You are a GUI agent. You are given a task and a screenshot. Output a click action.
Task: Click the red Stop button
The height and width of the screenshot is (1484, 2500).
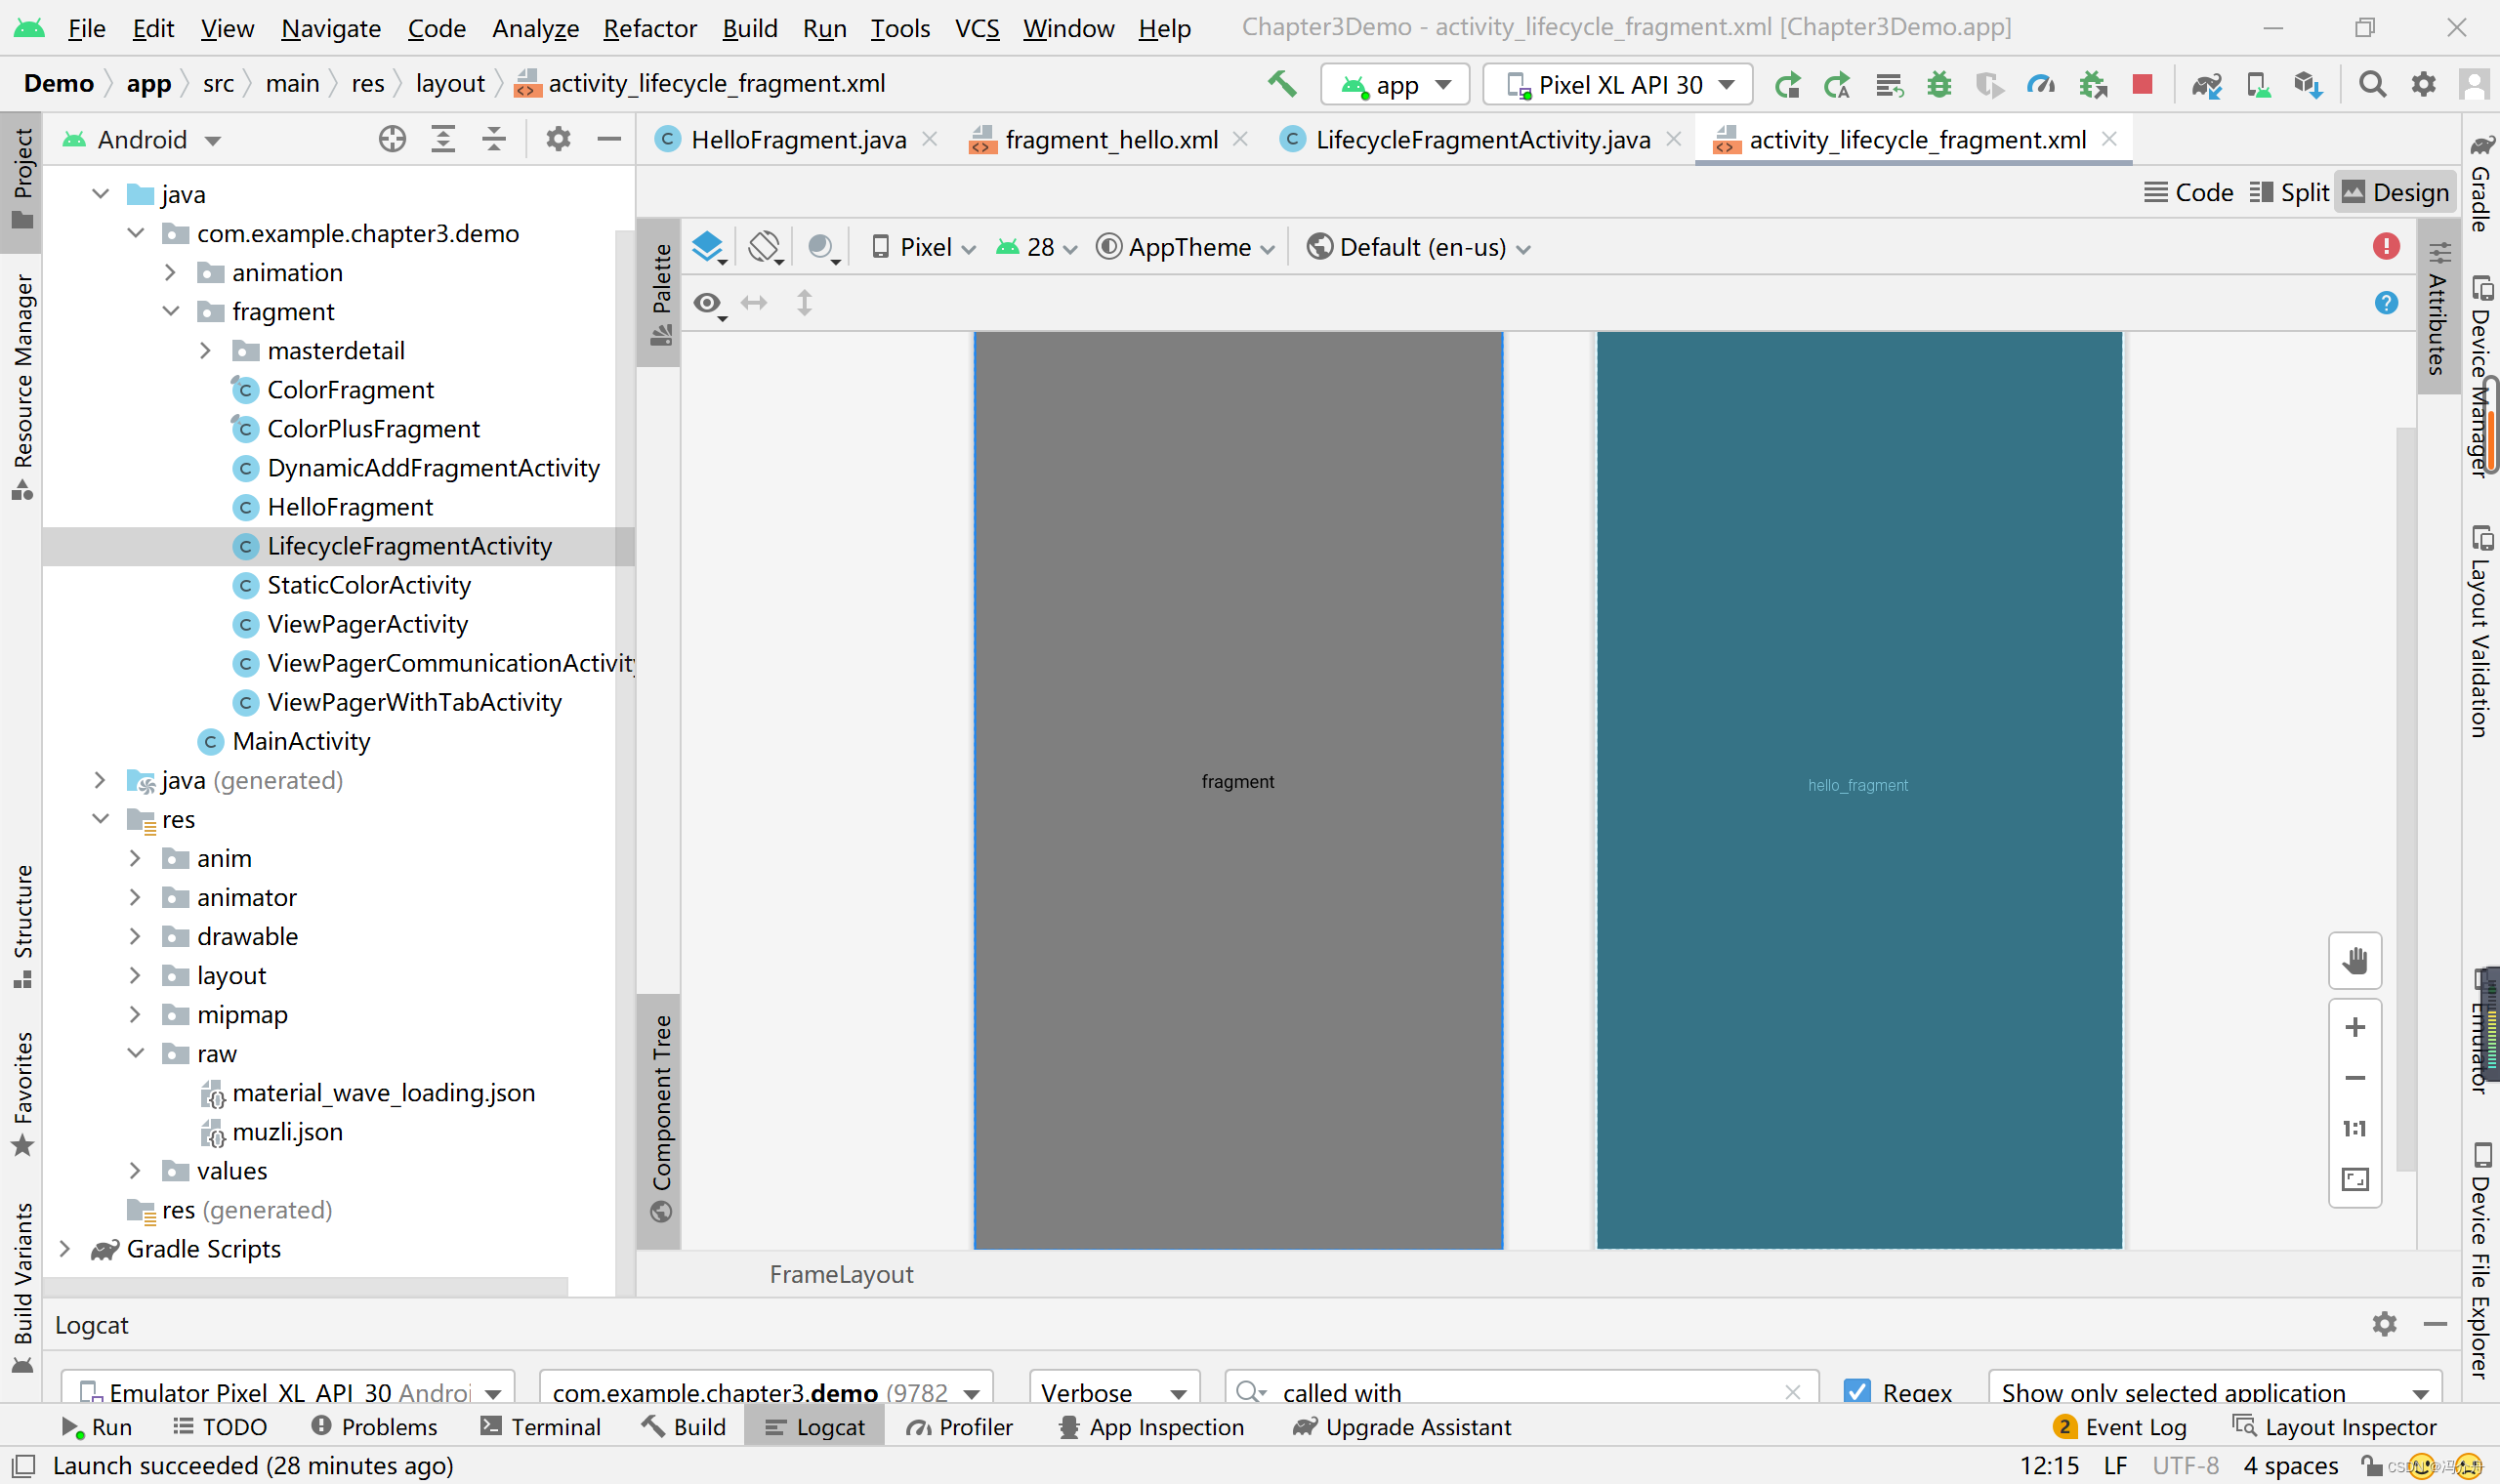2142,84
